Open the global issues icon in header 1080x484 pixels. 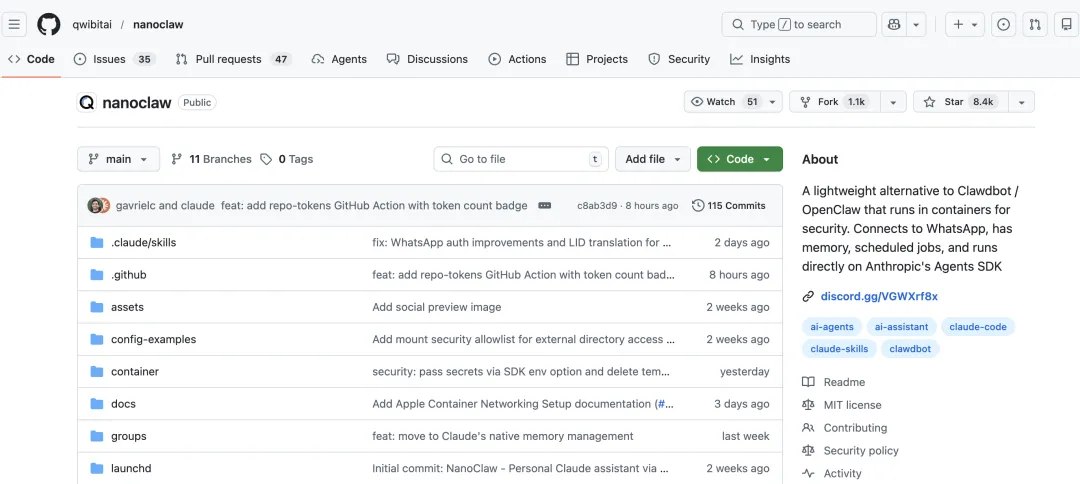(1004, 24)
